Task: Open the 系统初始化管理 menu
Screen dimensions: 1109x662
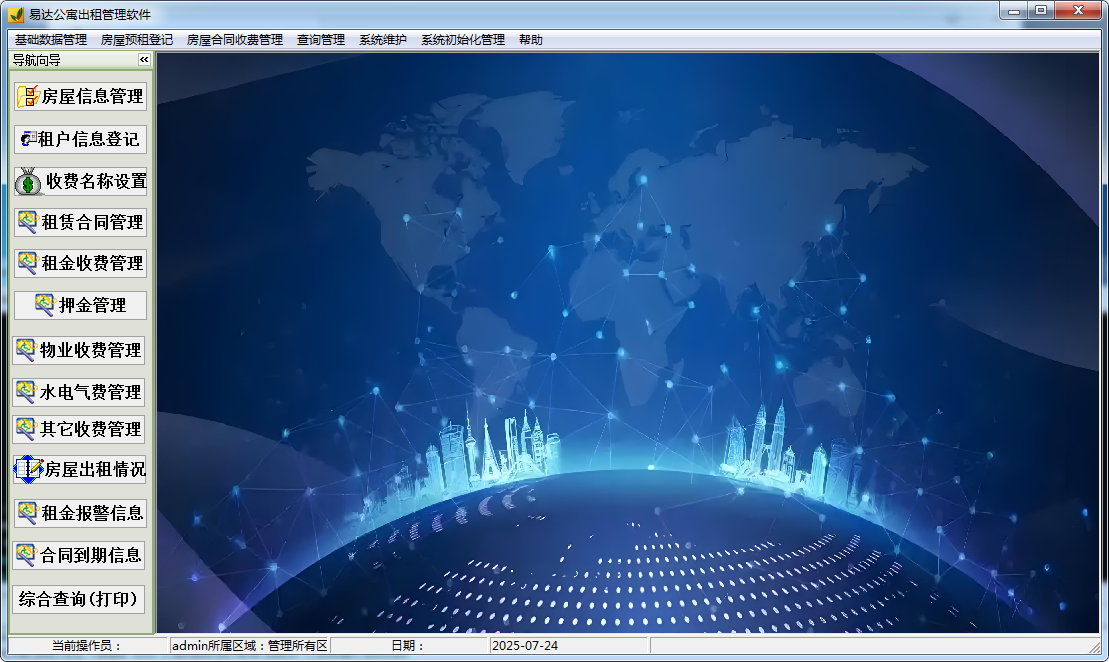Action: pos(463,40)
